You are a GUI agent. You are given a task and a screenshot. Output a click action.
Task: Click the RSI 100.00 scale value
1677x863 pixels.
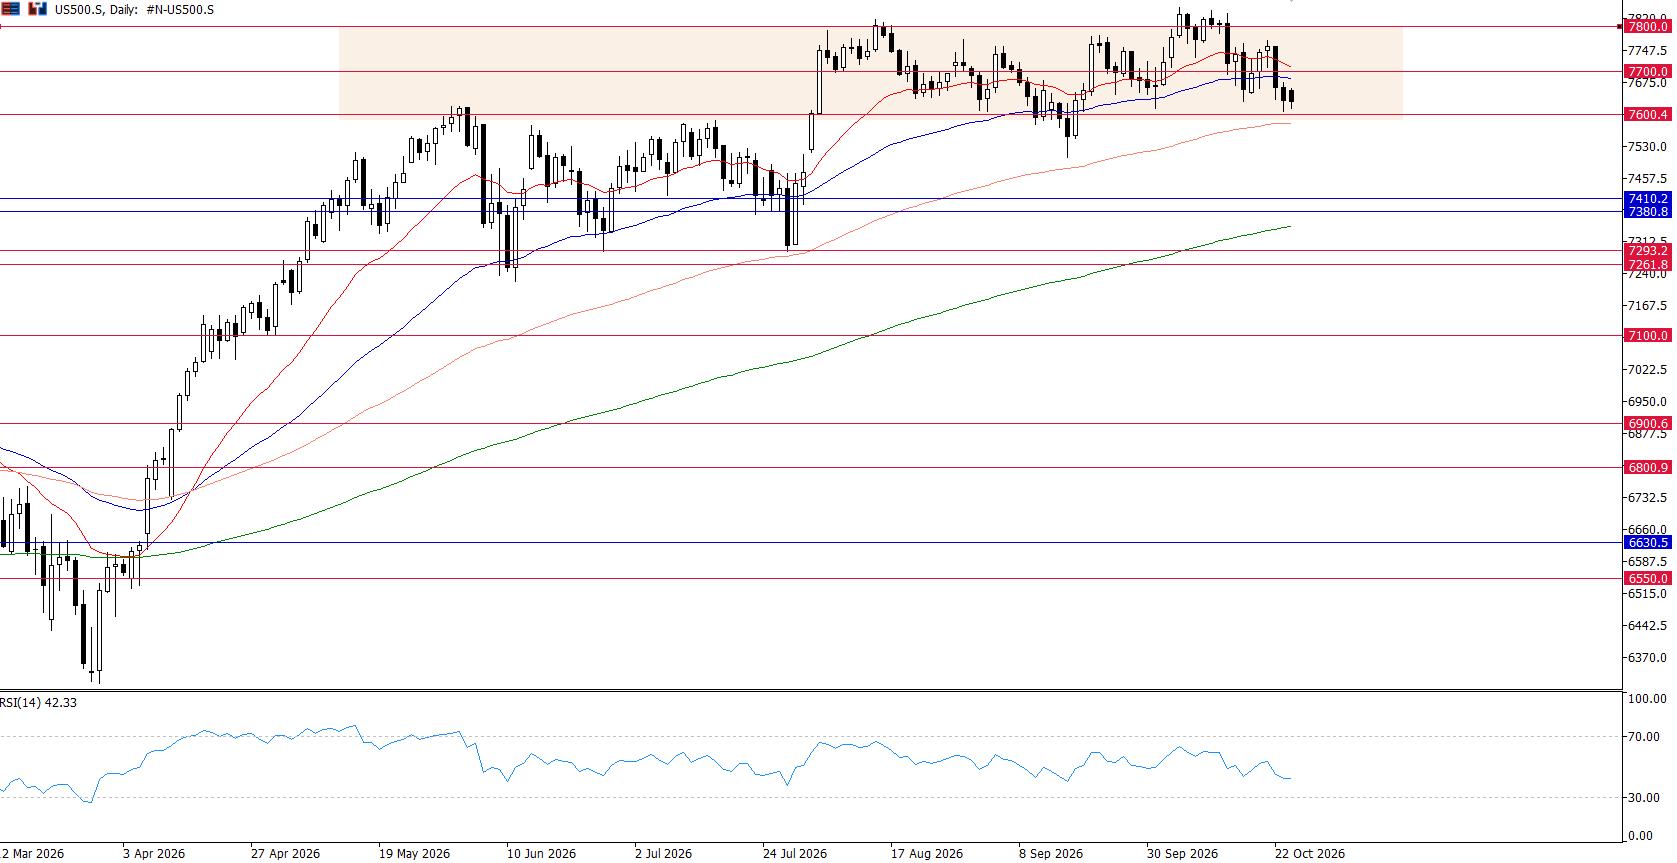[1646, 699]
